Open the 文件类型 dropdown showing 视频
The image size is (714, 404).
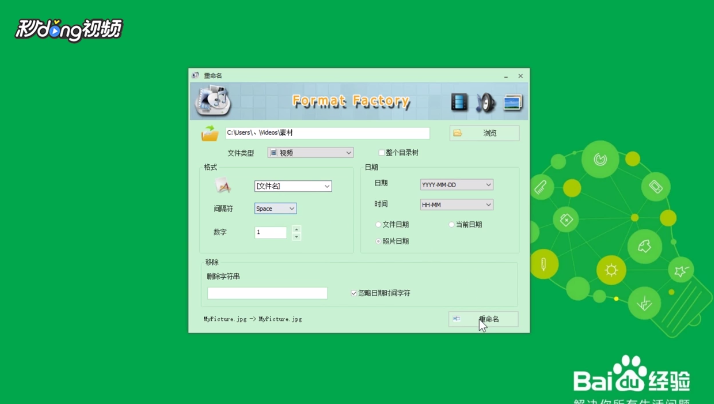pos(310,153)
